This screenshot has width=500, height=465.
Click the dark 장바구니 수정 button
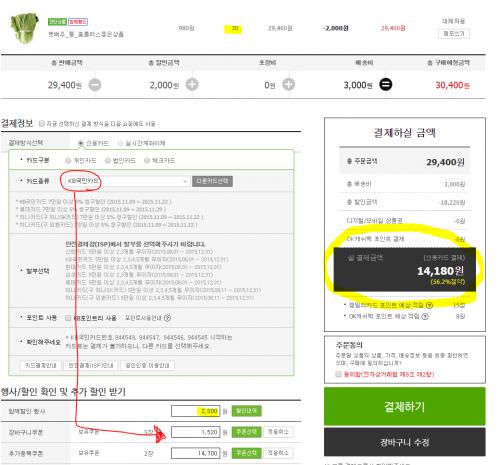[x=405, y=442]
